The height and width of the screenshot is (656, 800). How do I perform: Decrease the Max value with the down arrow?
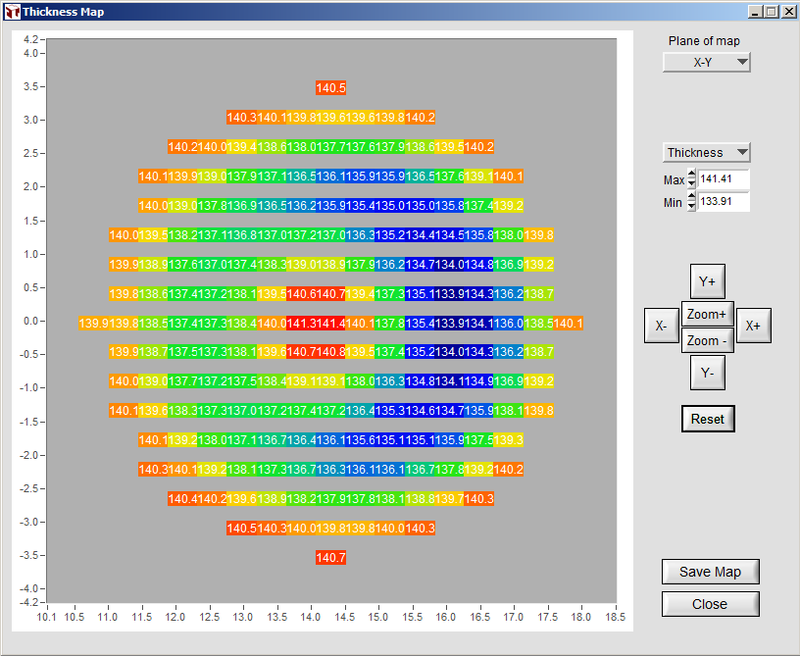pyautogui.click(x=691, y=183)
